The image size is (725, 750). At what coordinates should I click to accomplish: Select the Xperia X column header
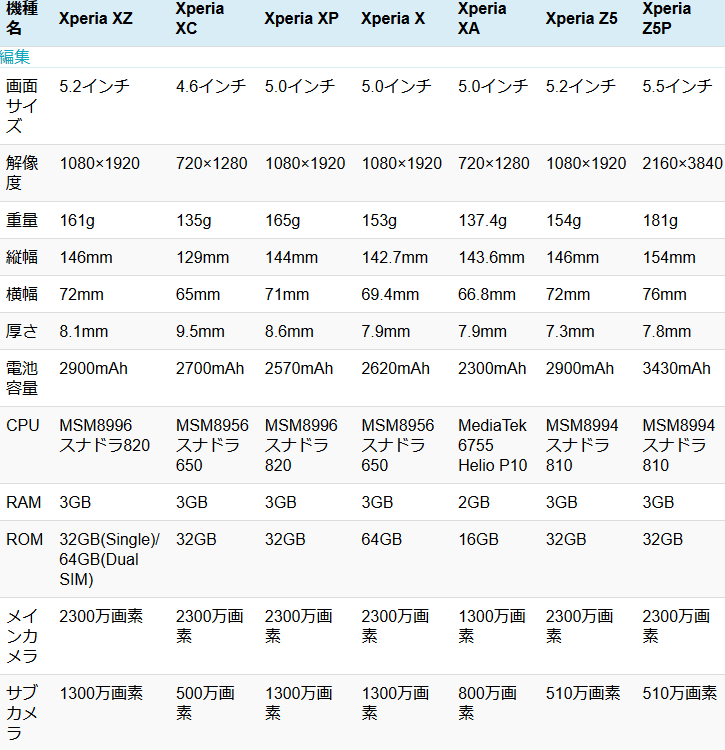click(393, 18)
